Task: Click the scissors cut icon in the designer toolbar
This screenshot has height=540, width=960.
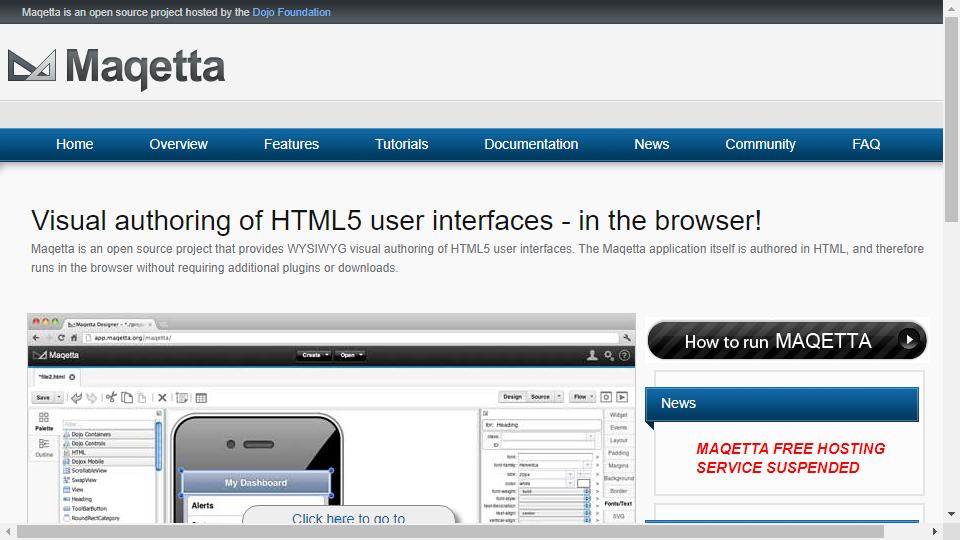Action: point(111,397)
